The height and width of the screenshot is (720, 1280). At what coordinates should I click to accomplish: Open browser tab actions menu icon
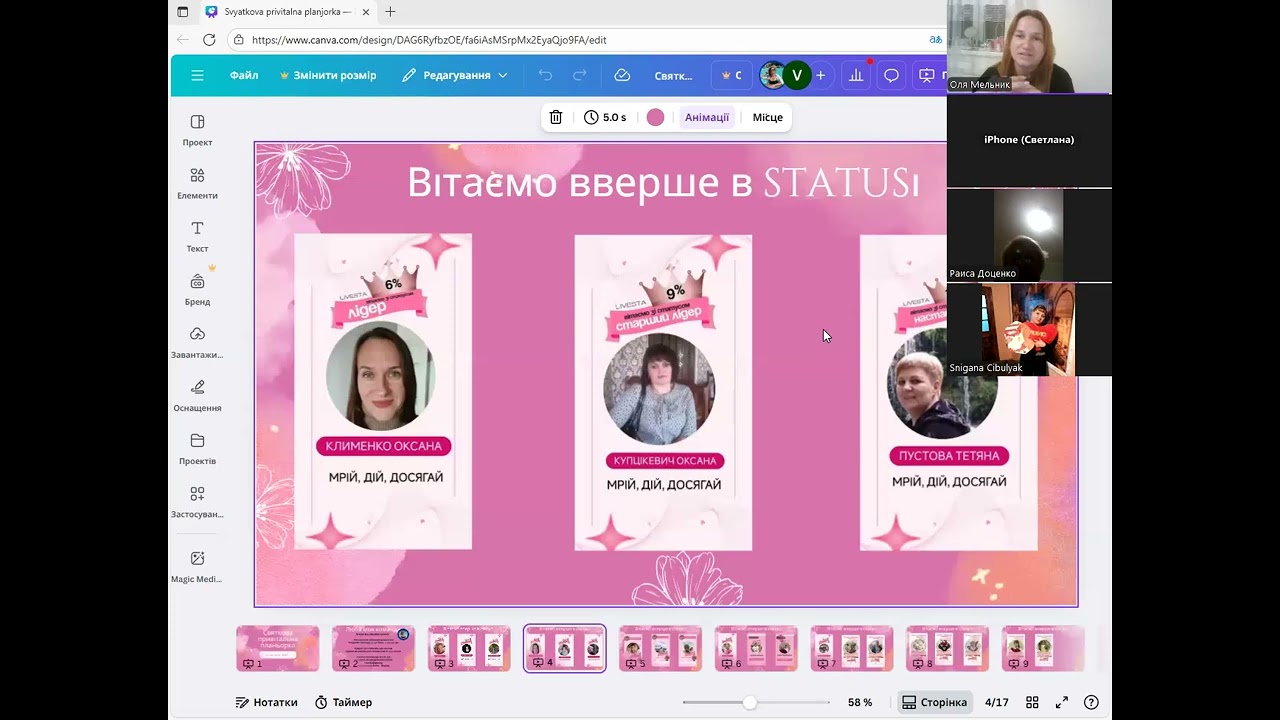pyautogui.click(x=182, y=12)
